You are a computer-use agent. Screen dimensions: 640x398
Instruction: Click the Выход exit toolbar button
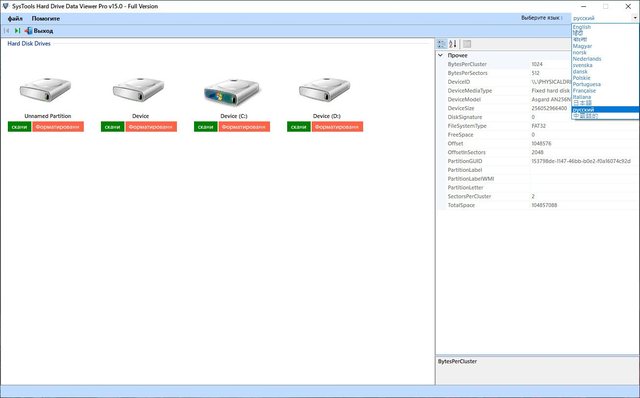(x=39, y=31)
